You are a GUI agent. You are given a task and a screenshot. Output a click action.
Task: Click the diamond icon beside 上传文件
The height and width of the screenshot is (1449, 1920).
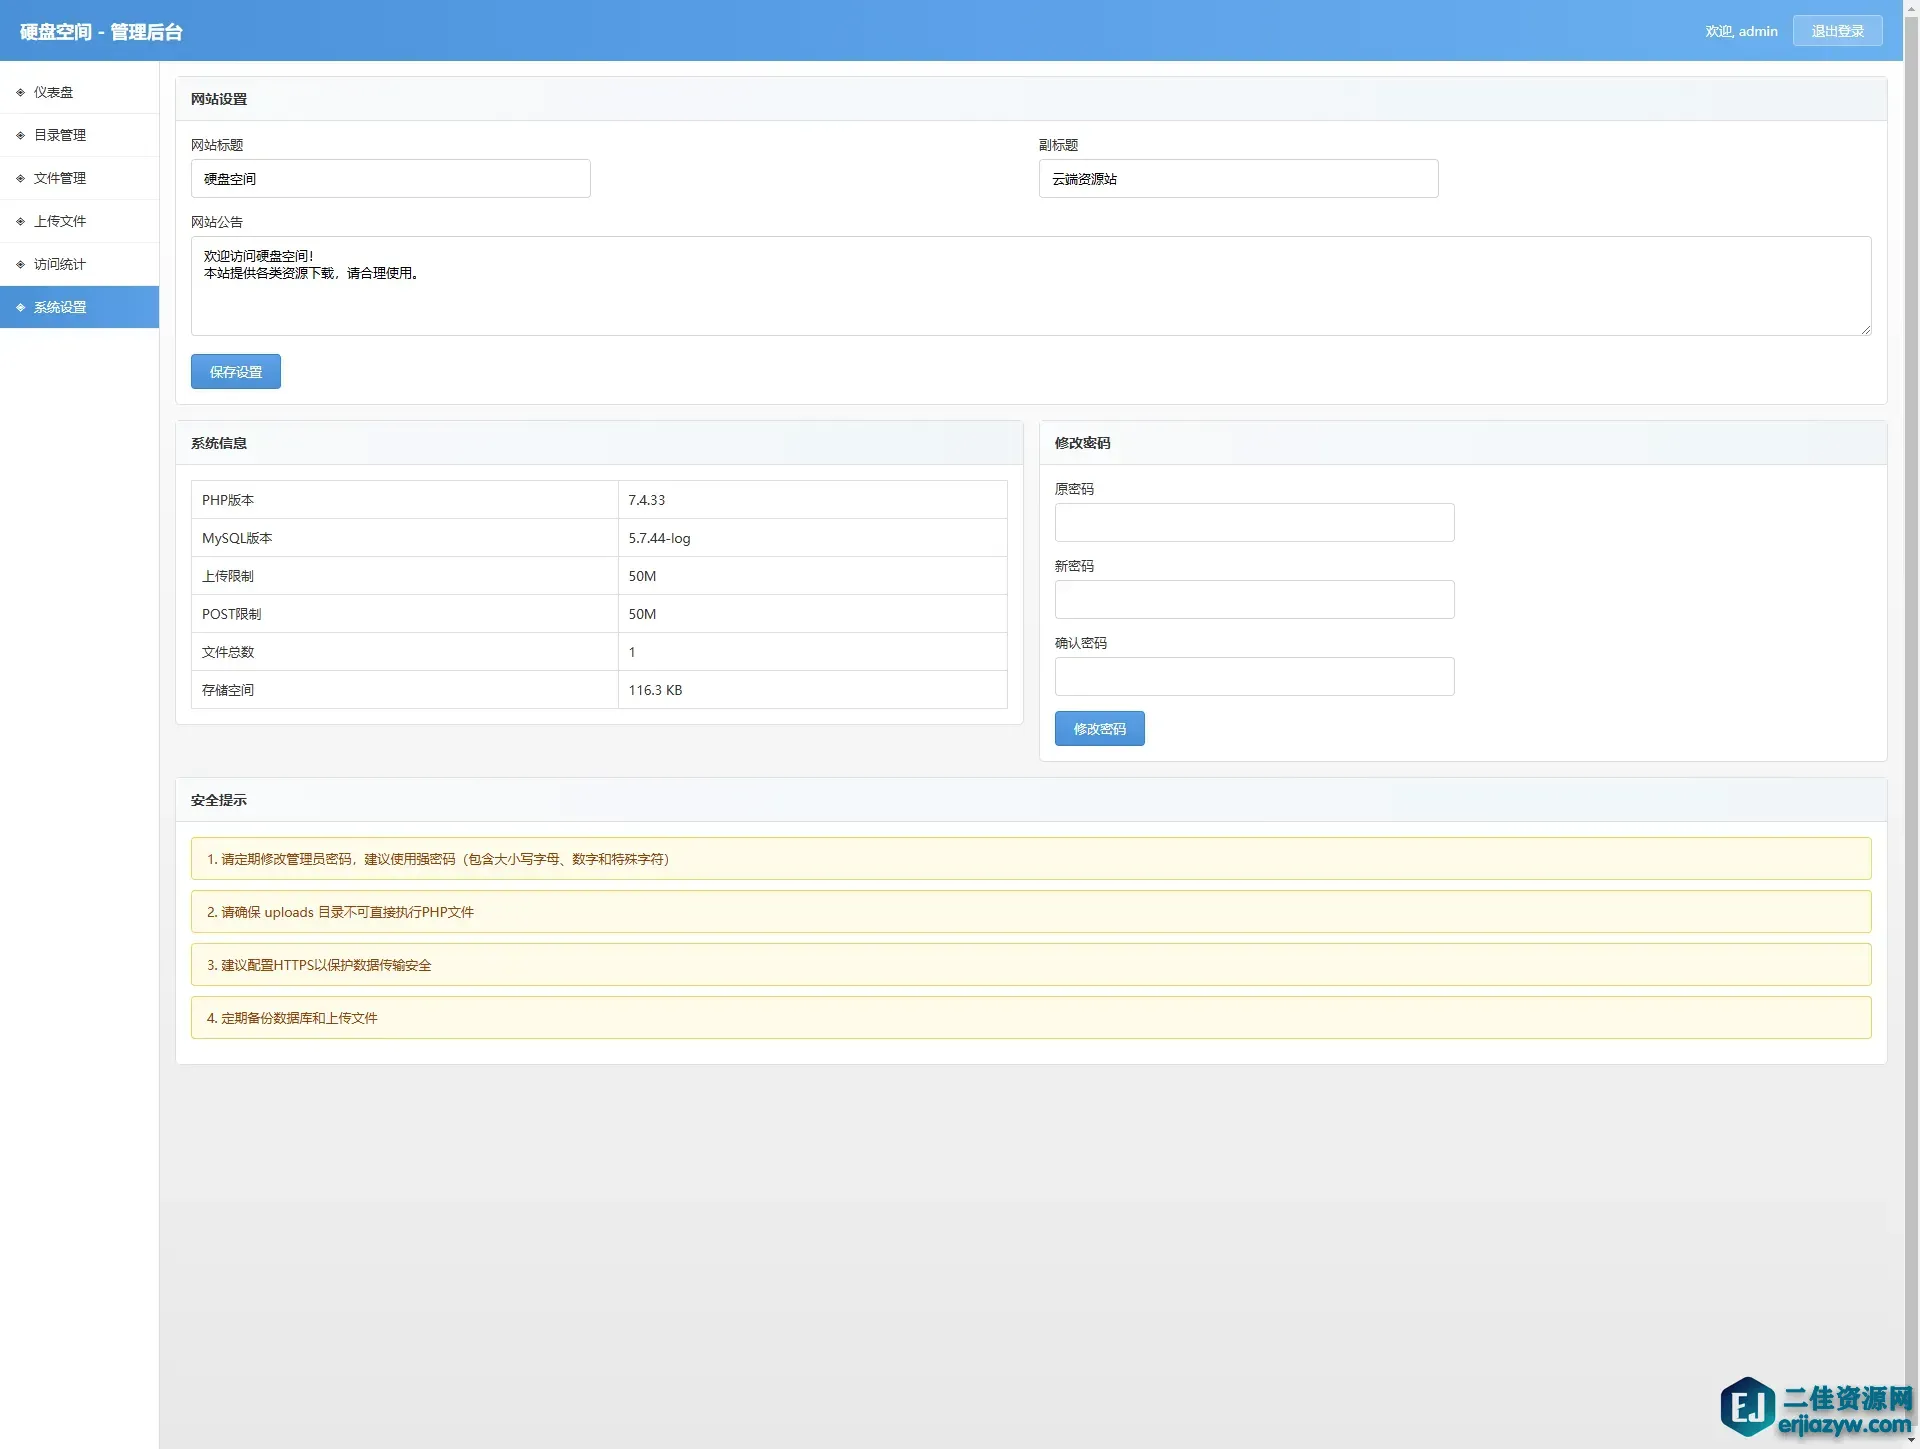click(20, 221)
